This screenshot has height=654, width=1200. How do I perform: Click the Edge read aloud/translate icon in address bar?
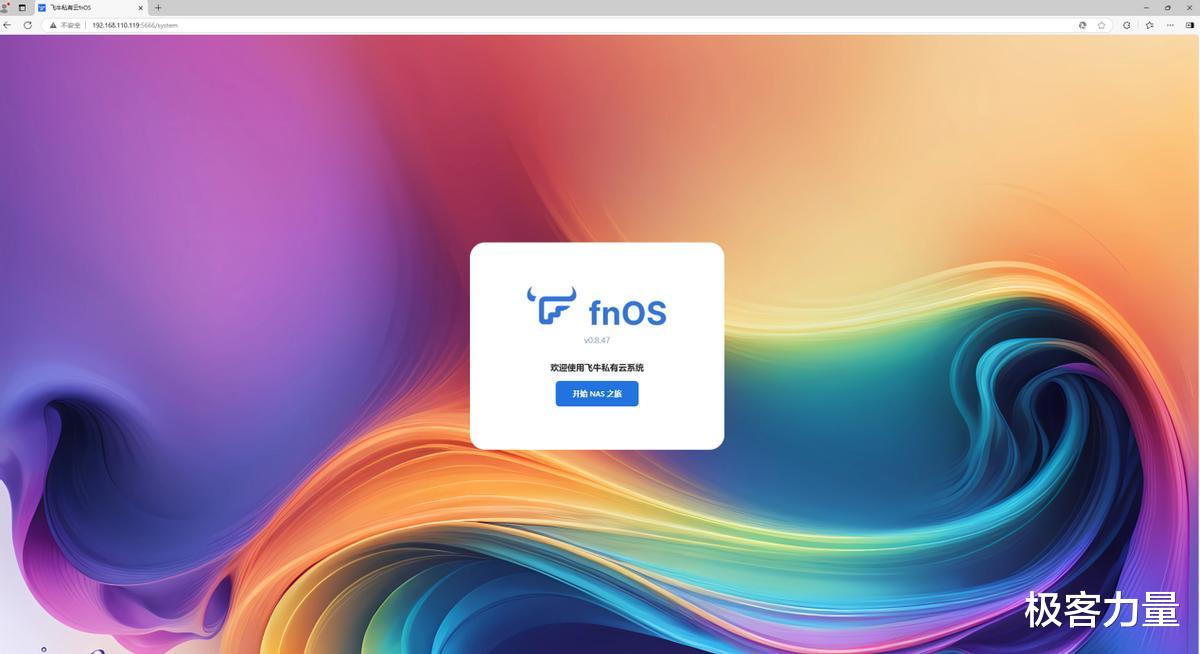(1083, 25)
